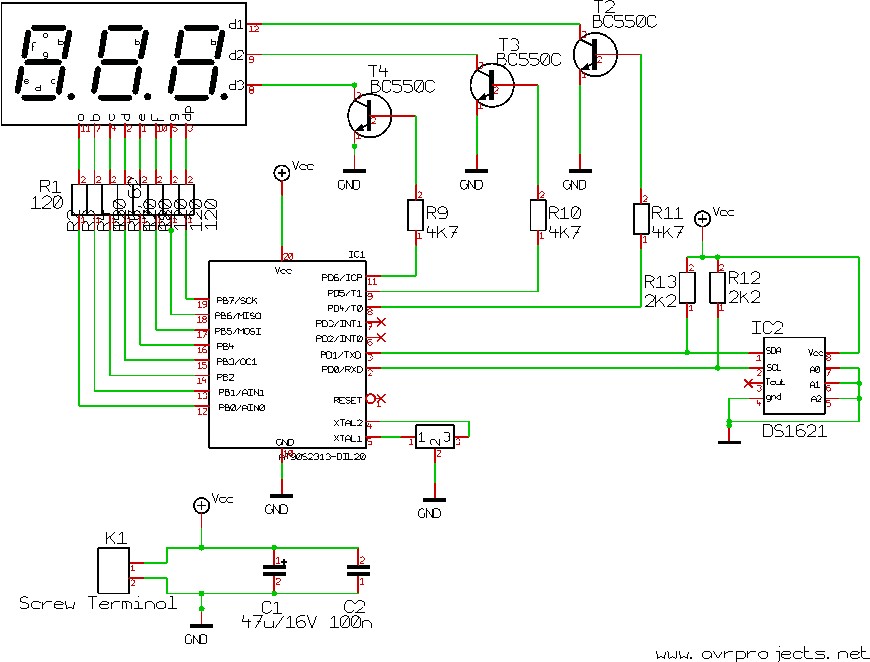The width and height of the screenshot is (870, 662).
Task: Click the C1 electrolytic capacitor symbol
Action: (275, 570)
